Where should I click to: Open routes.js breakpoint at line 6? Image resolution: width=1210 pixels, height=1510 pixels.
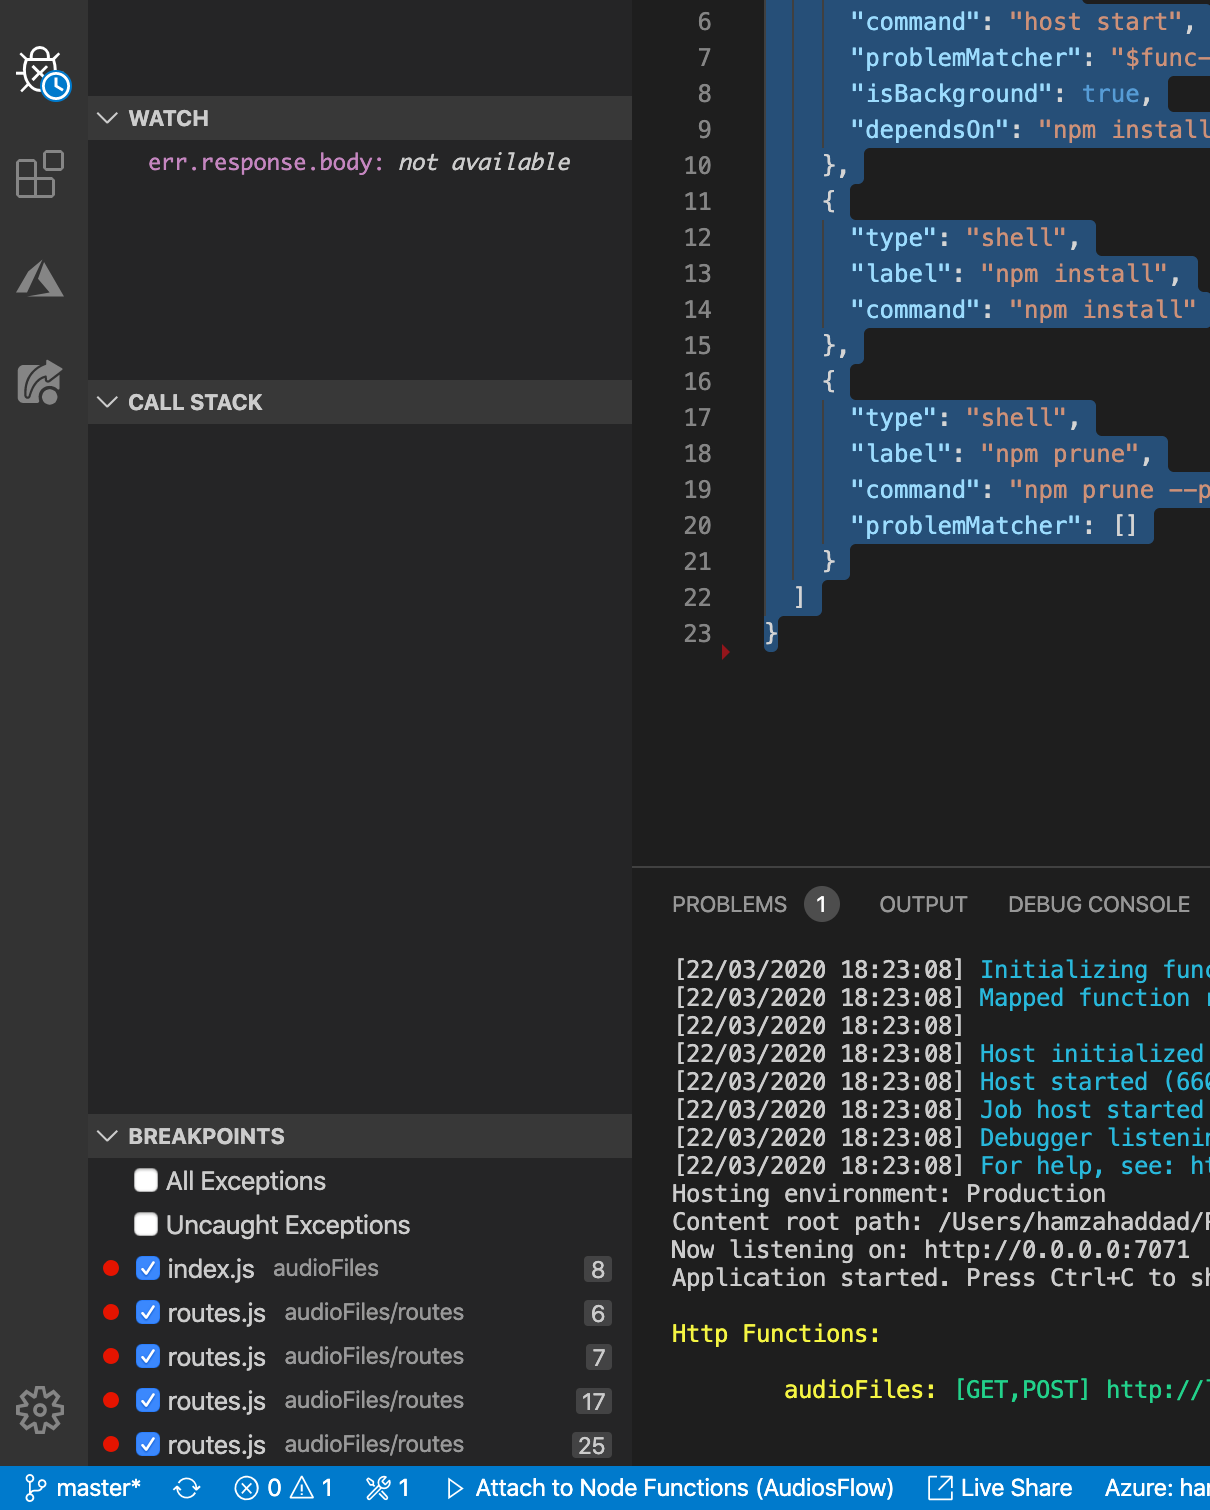360,1313
